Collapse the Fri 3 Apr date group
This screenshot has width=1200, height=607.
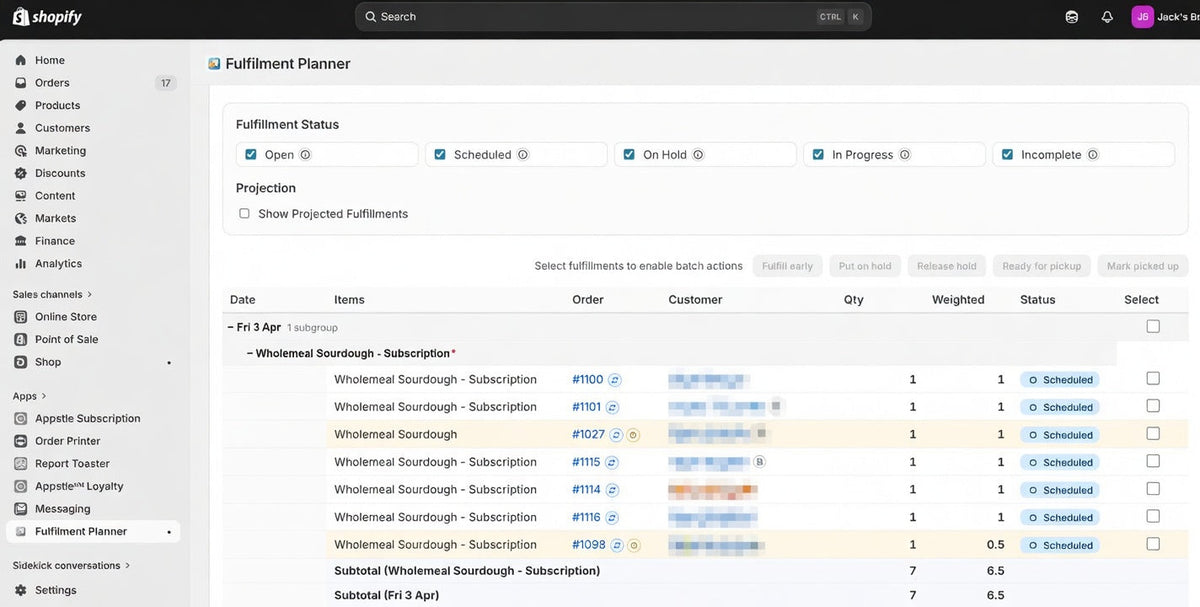pyautogui.click(x=230, y=327)
